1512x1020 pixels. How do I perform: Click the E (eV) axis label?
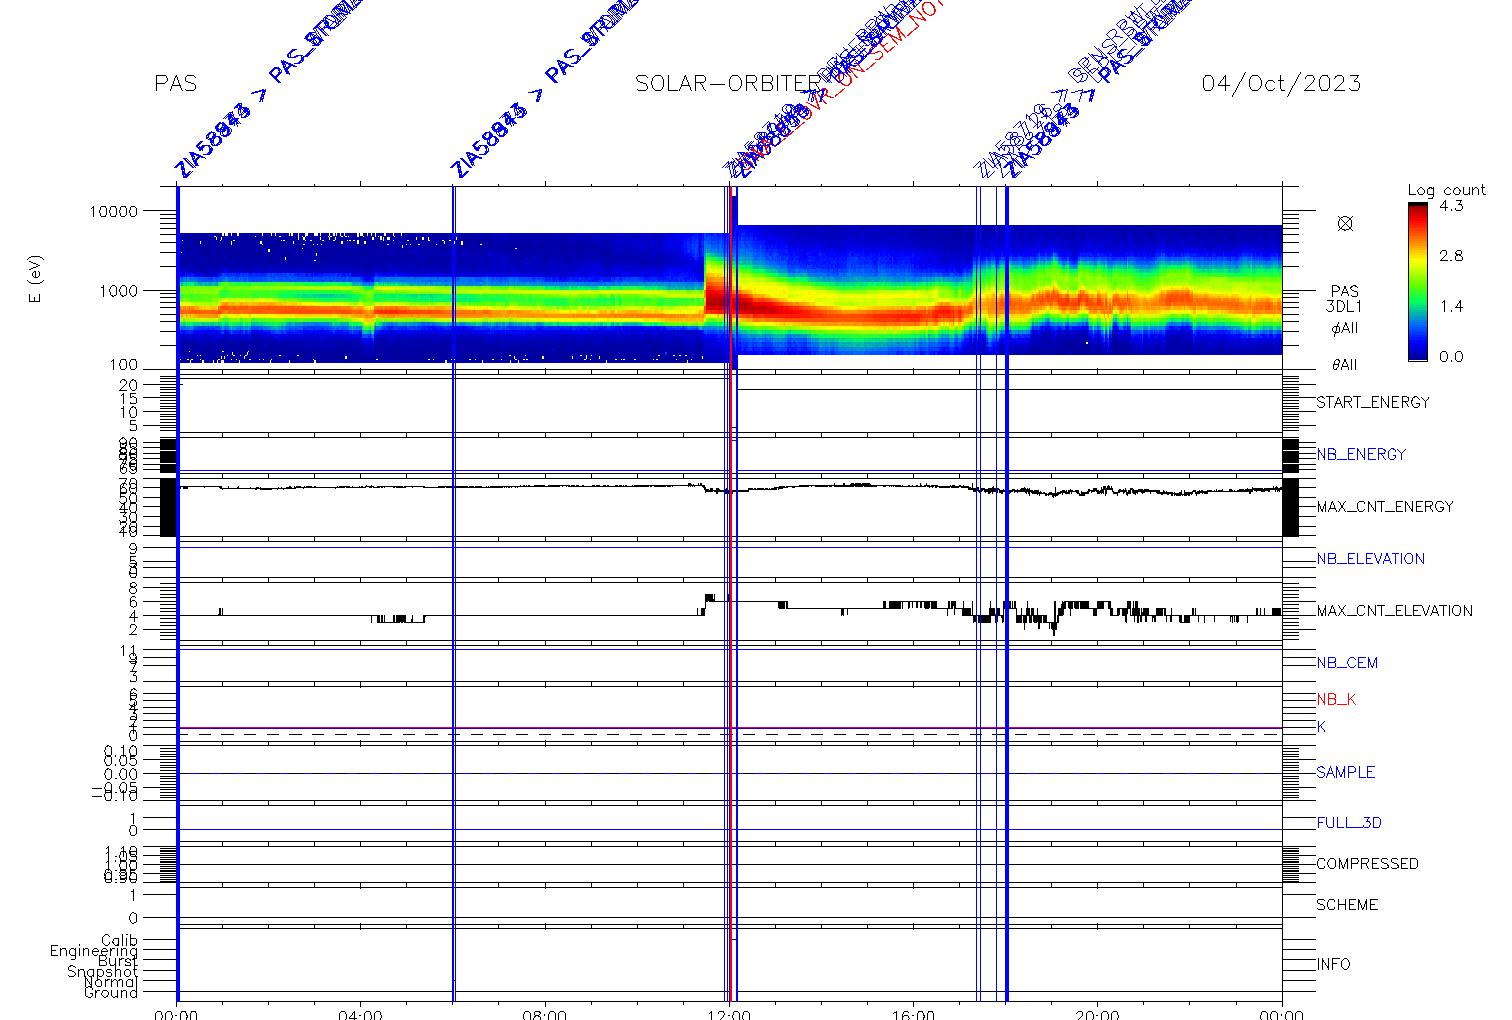(36, 280)
